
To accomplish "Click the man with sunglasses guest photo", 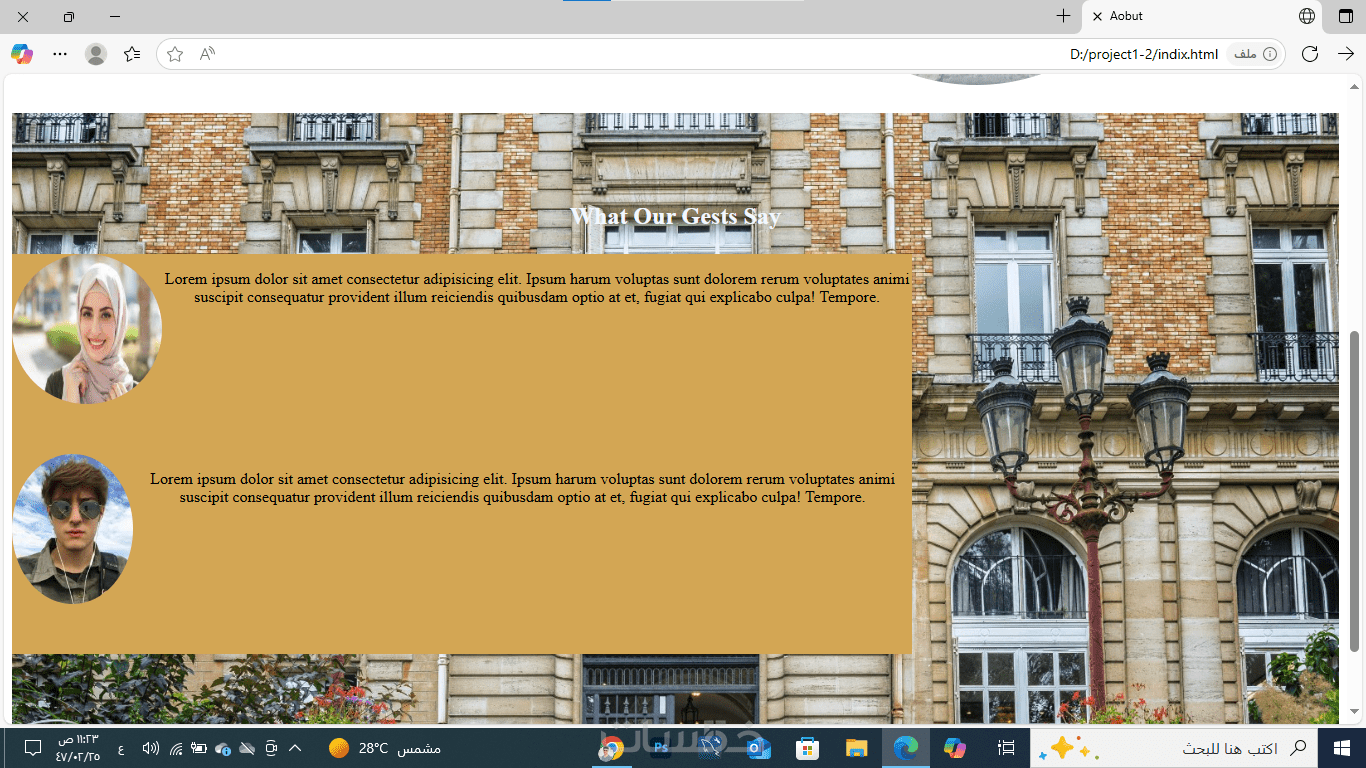I will [72, 529].
